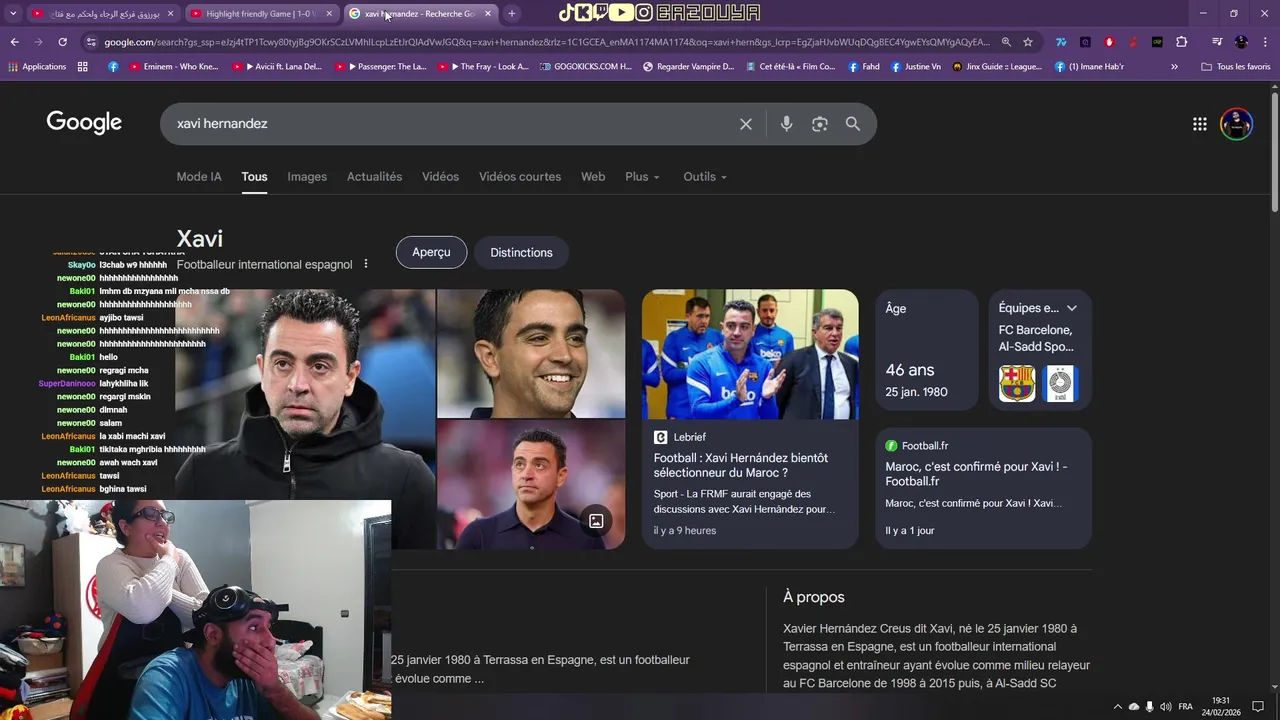Select the Vidéos results tab

tap(440, 177)
